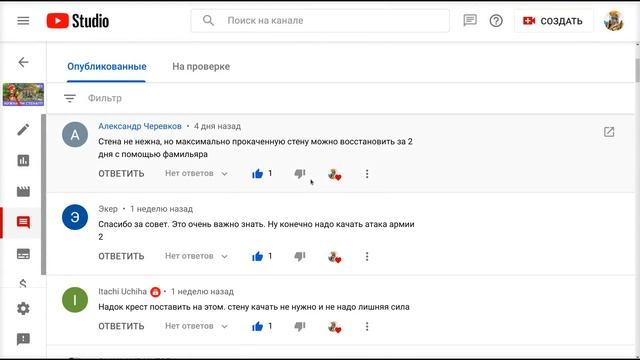Open the hamburger navigation menu
The height and width of the screenshot is (360, 640).
23,20
